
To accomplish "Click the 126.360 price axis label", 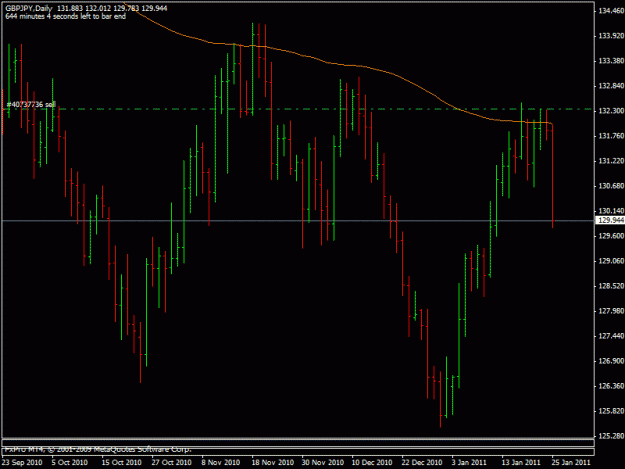I will 611,386.
